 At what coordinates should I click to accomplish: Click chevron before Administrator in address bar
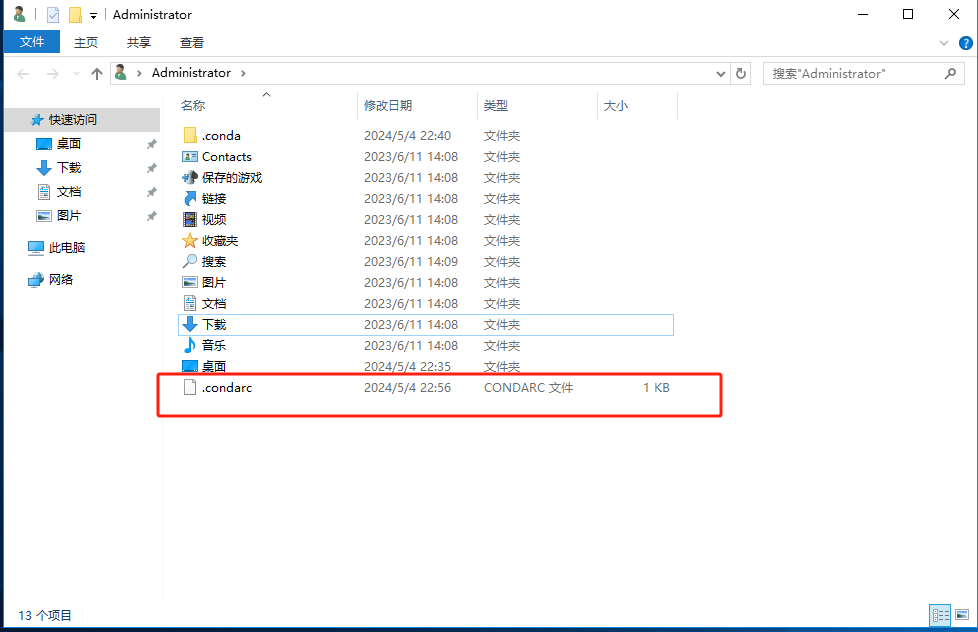[x=139, y=74]
